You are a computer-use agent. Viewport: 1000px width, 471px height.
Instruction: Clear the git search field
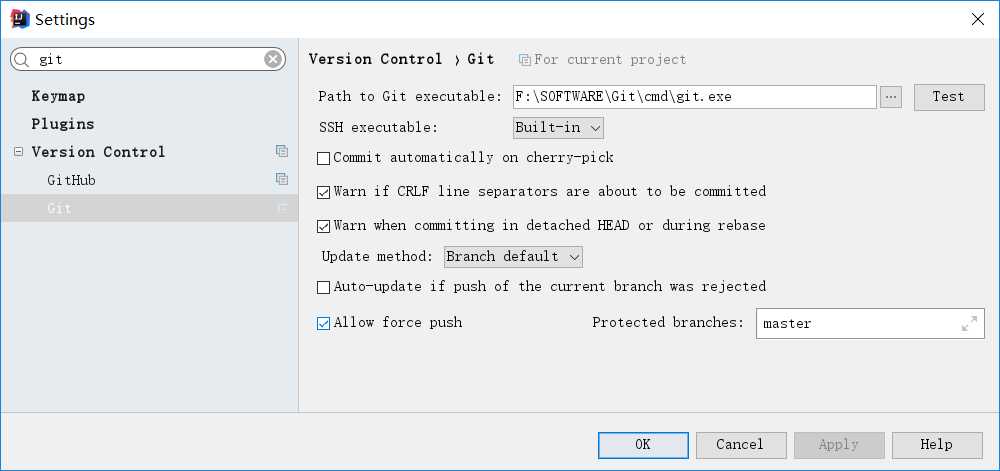273,60
